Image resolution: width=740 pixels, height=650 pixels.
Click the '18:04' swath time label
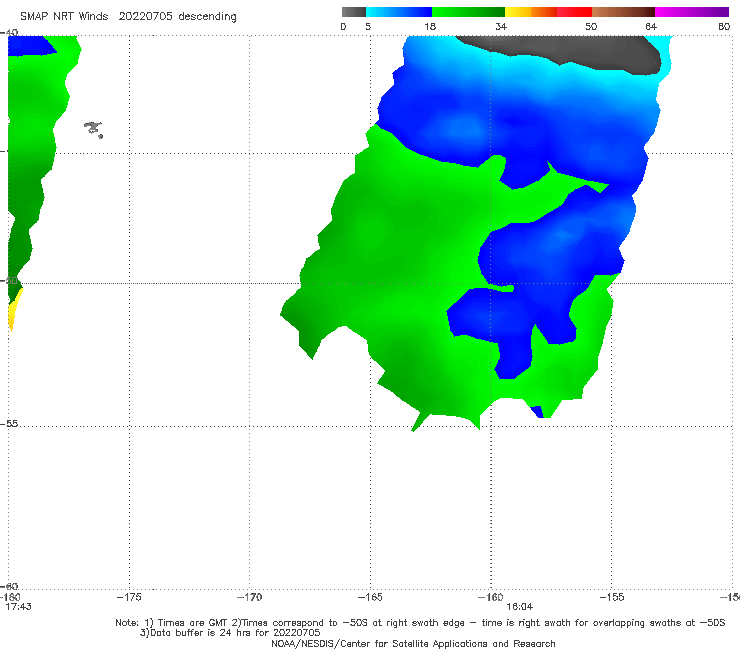(x=519, y=607)
